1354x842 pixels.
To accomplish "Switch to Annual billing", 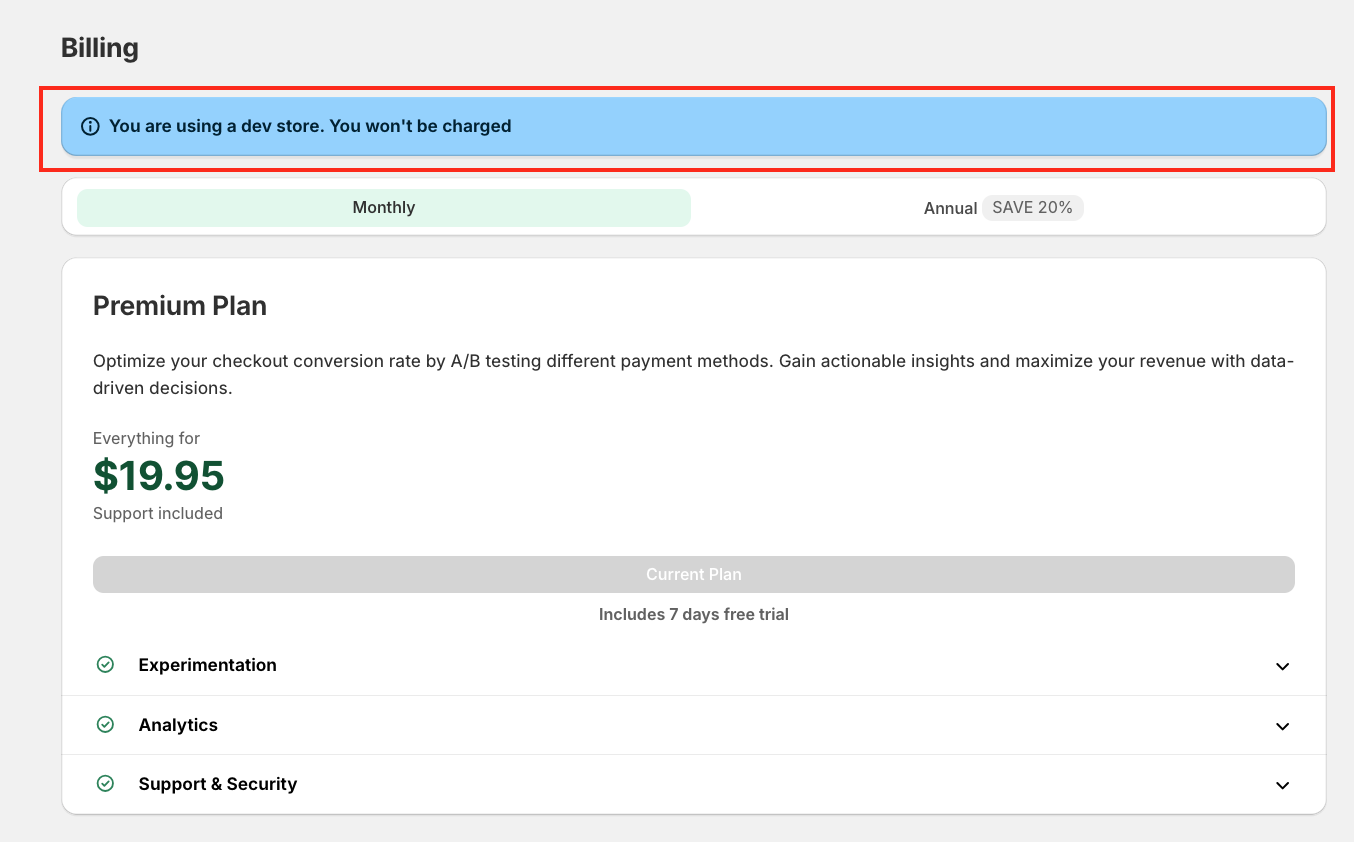I will point(950,208).
